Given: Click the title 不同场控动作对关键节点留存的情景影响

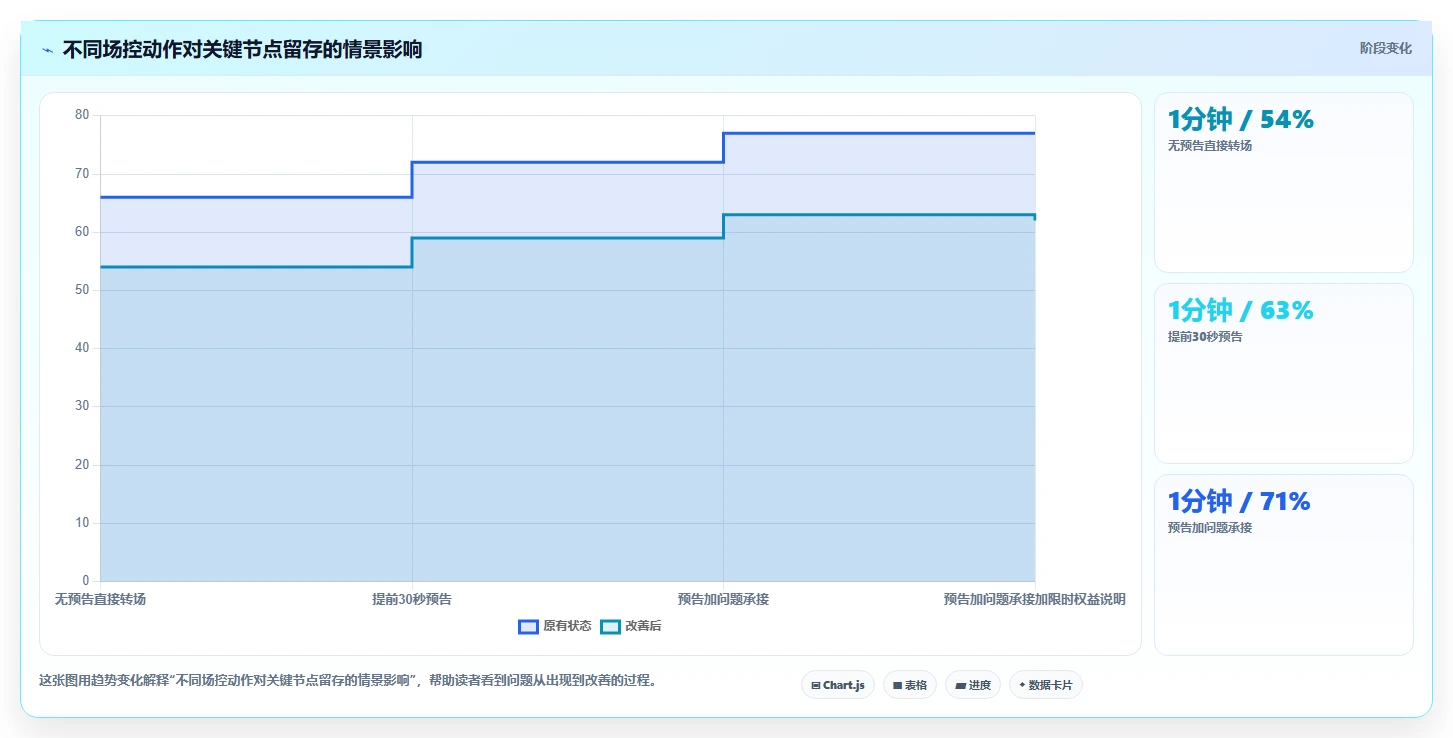Looking at the screenshot, I should [242, 49].
